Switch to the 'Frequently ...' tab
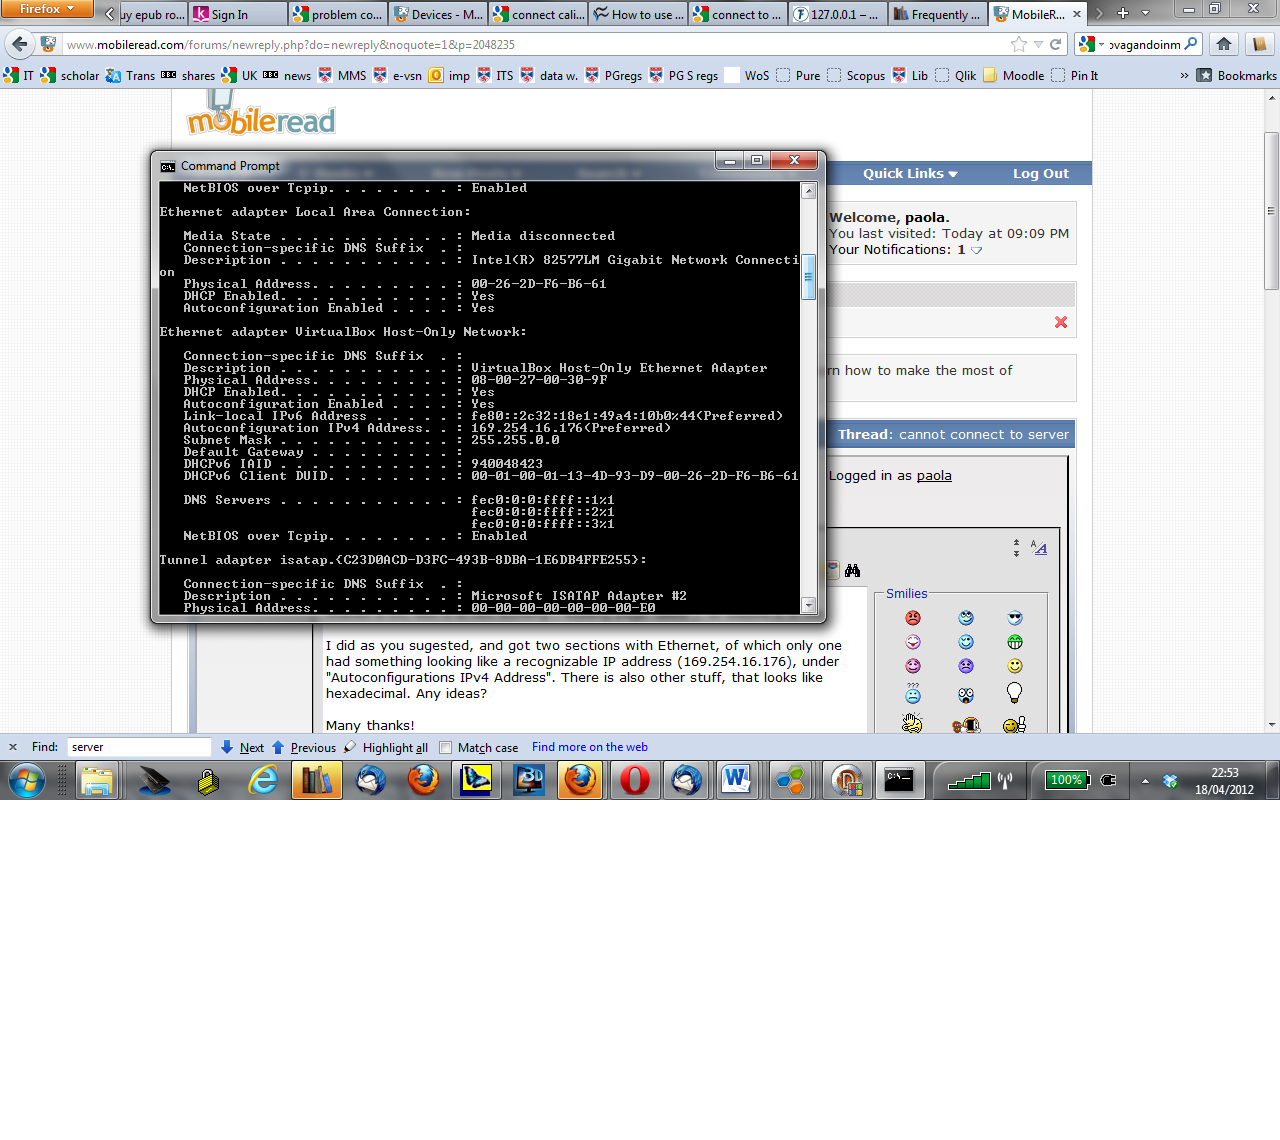The image size is (1280, 1140). [938, 14]
